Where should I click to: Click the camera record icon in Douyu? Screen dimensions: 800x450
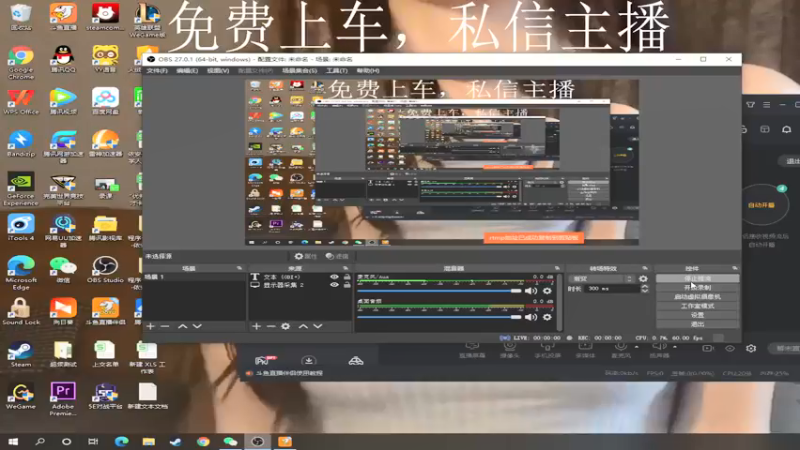coord(708,348)
